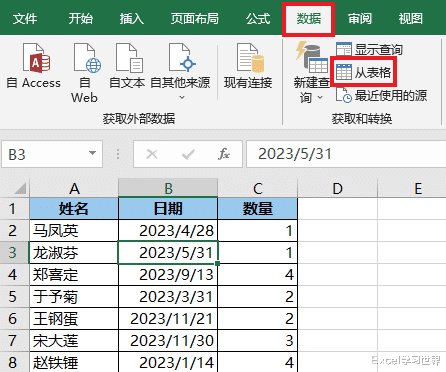The image size is (446, 372).
Task: Click date cell 2023/1/14
Action: pyautogui.click(x=168, y=362)
